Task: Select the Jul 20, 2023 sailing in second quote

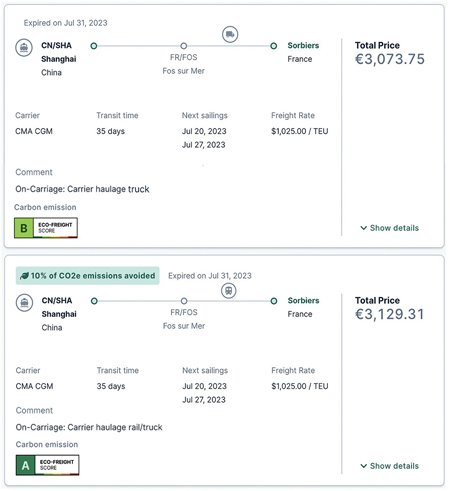Action: (204, 386)
